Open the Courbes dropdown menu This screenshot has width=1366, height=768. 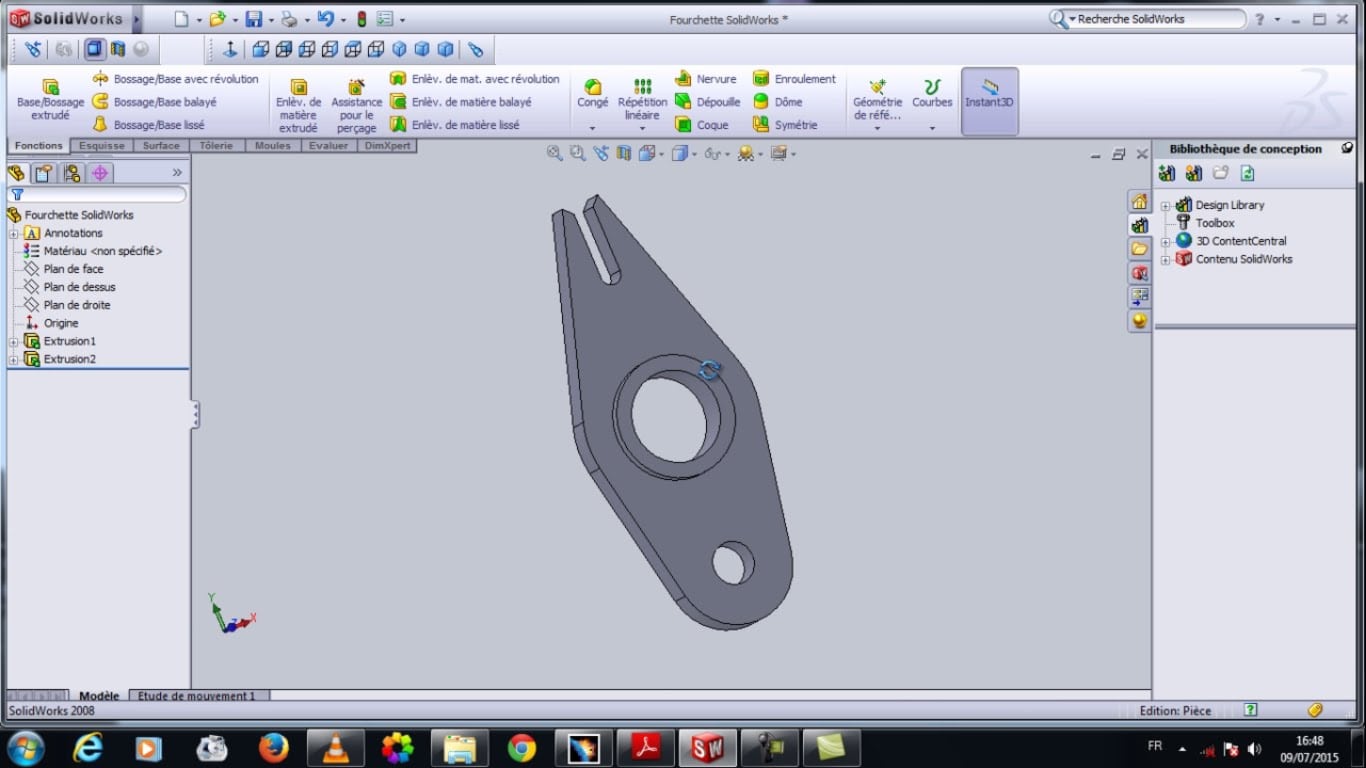(x=932, y=128)
